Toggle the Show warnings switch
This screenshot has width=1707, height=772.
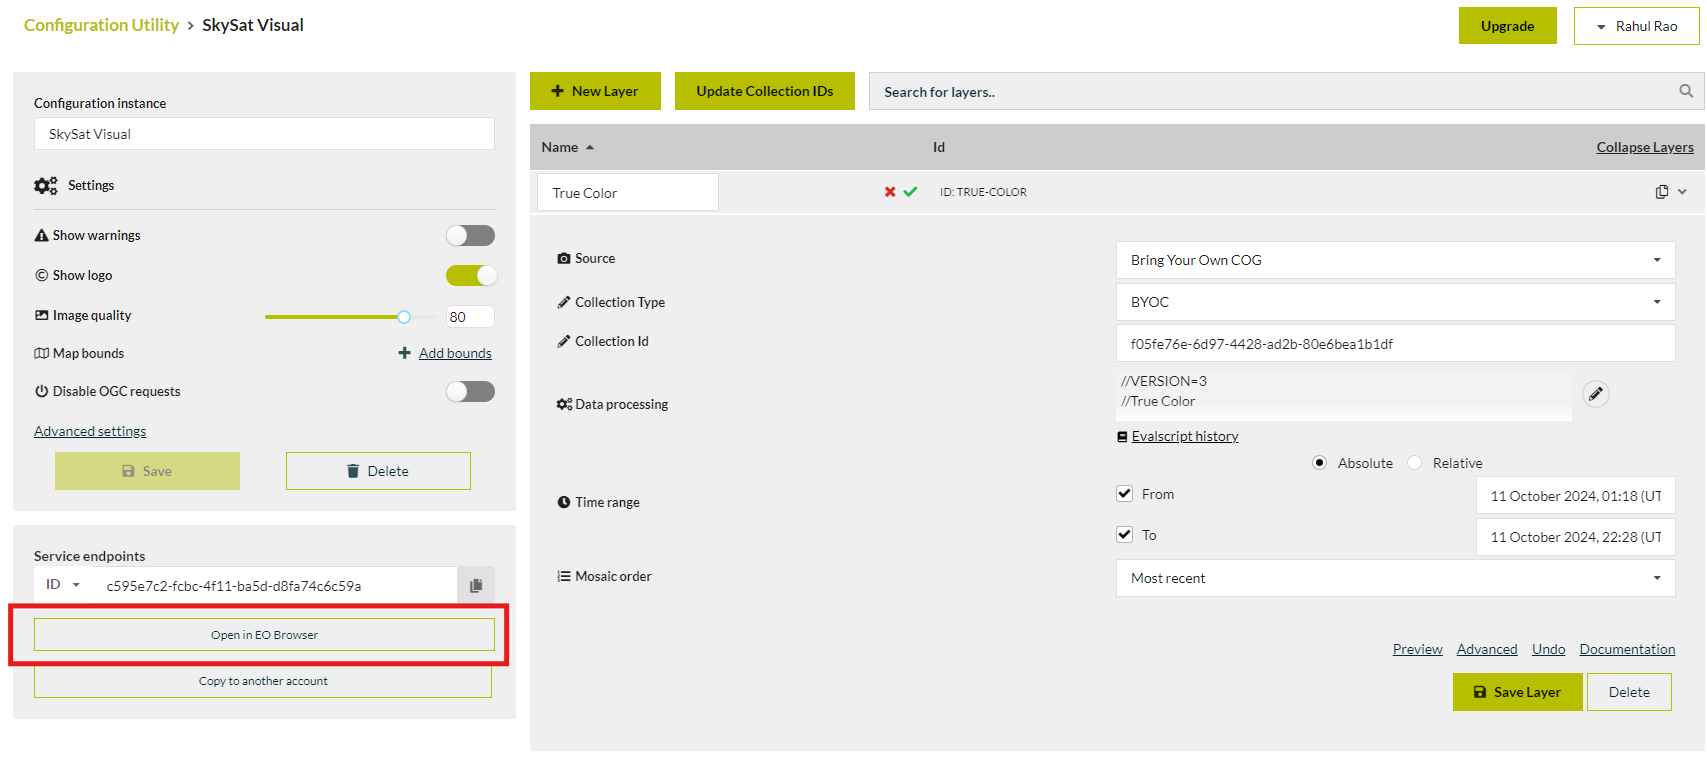point(471,235)
